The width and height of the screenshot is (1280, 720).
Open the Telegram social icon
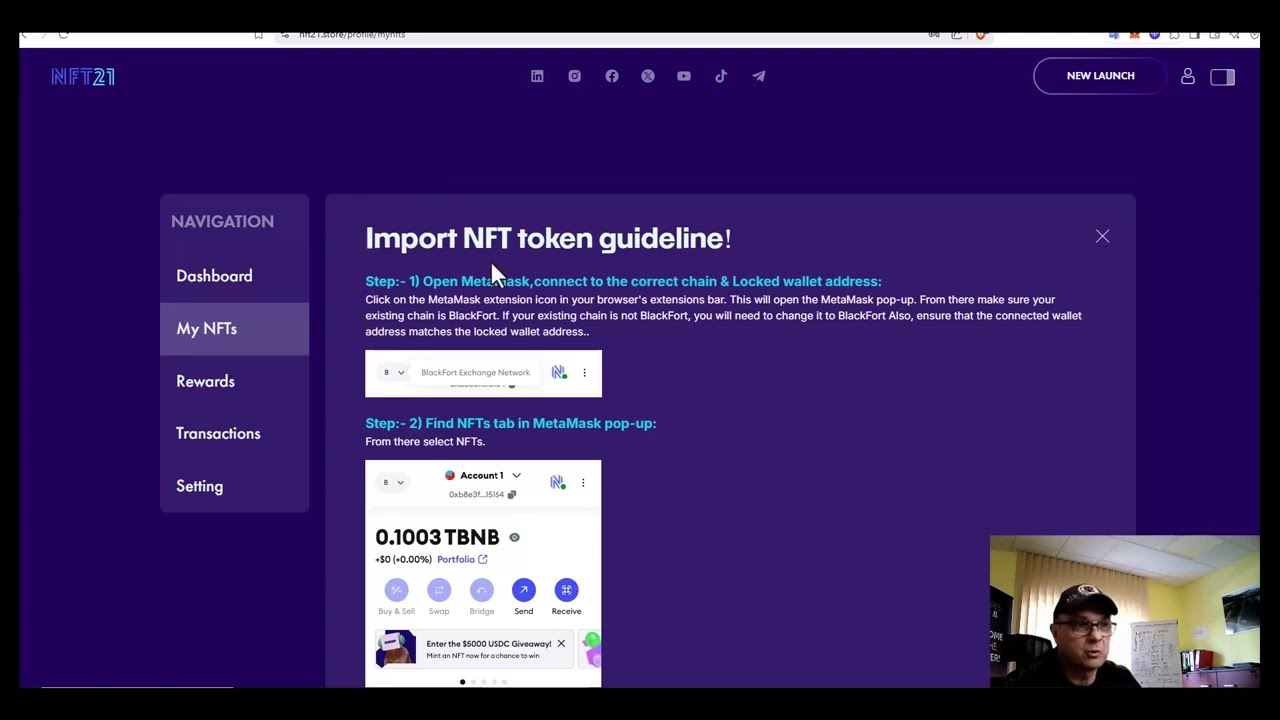[758, 76]
